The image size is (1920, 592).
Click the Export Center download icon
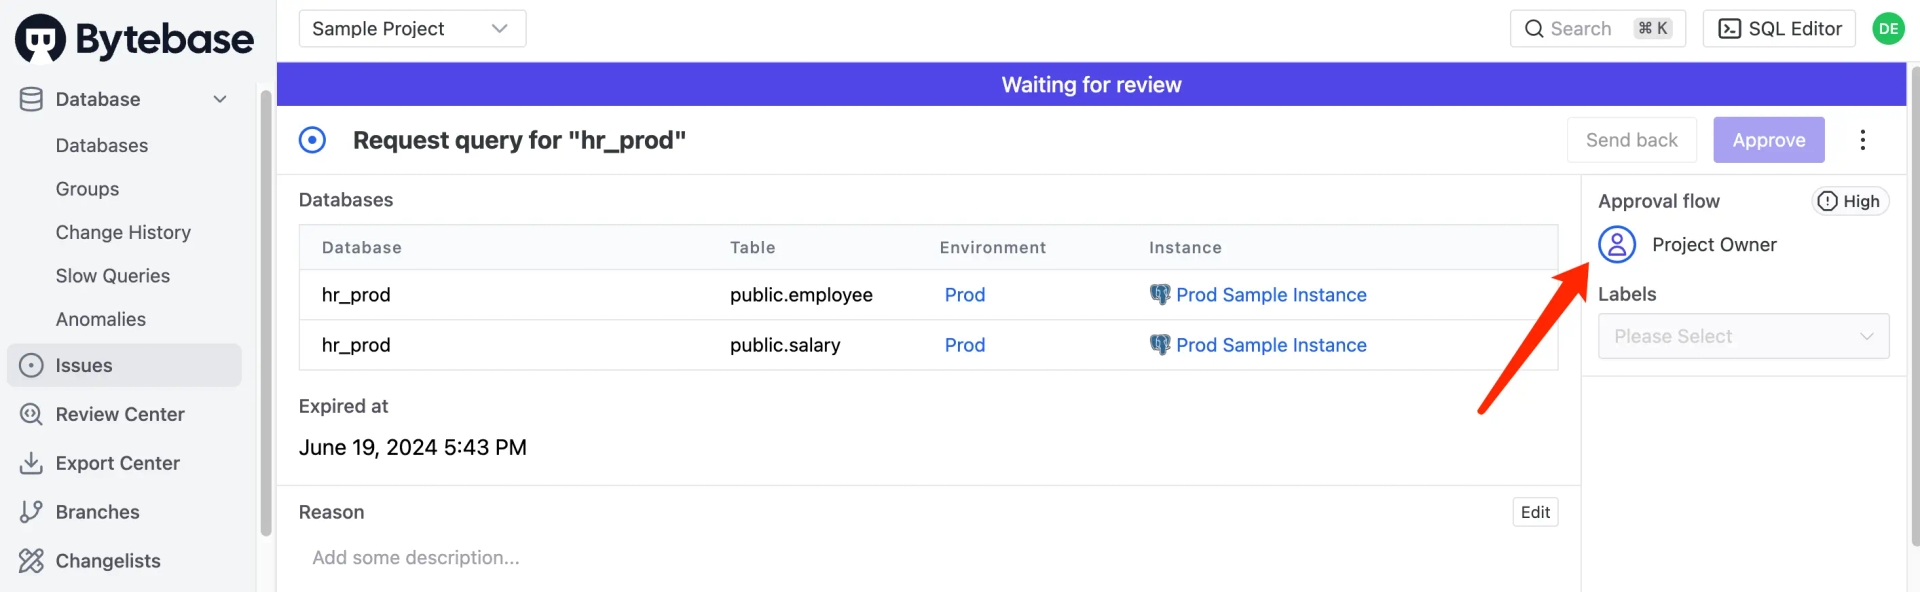(31, 463)
